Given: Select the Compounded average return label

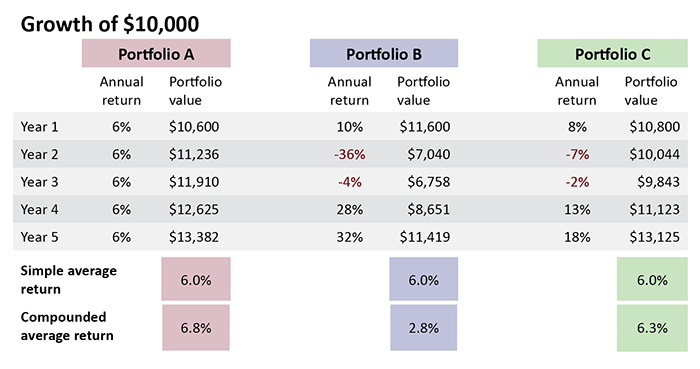Looking at the screenshot, I should pyautogui.click(x=67, y=326).
